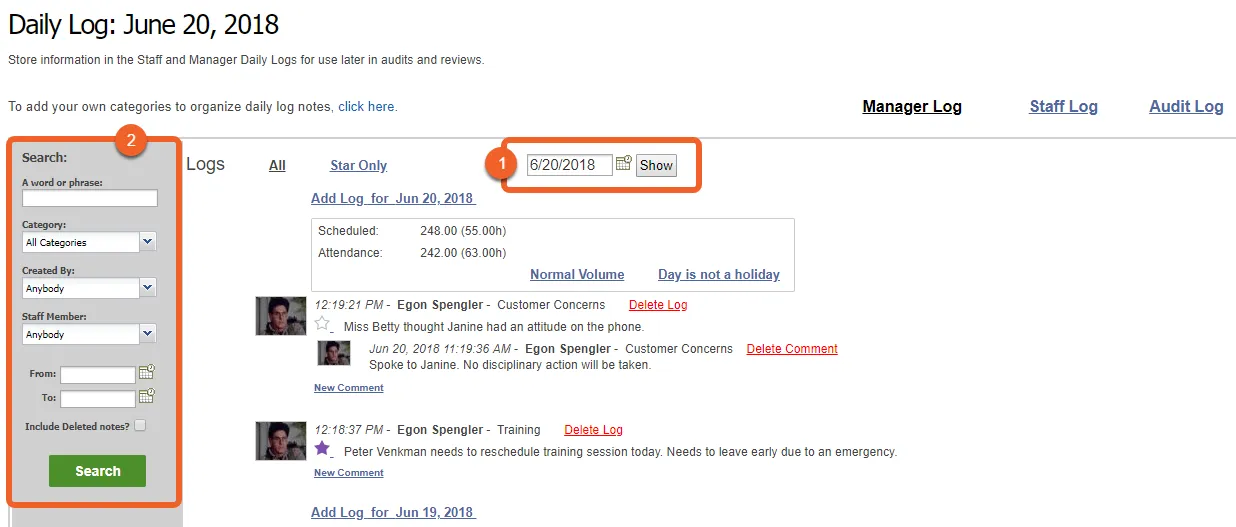This screenshot has width=1236, height=527.
Task: Open the calendar picker for To date
Action: pyautogui.click(x=147, y=397)
